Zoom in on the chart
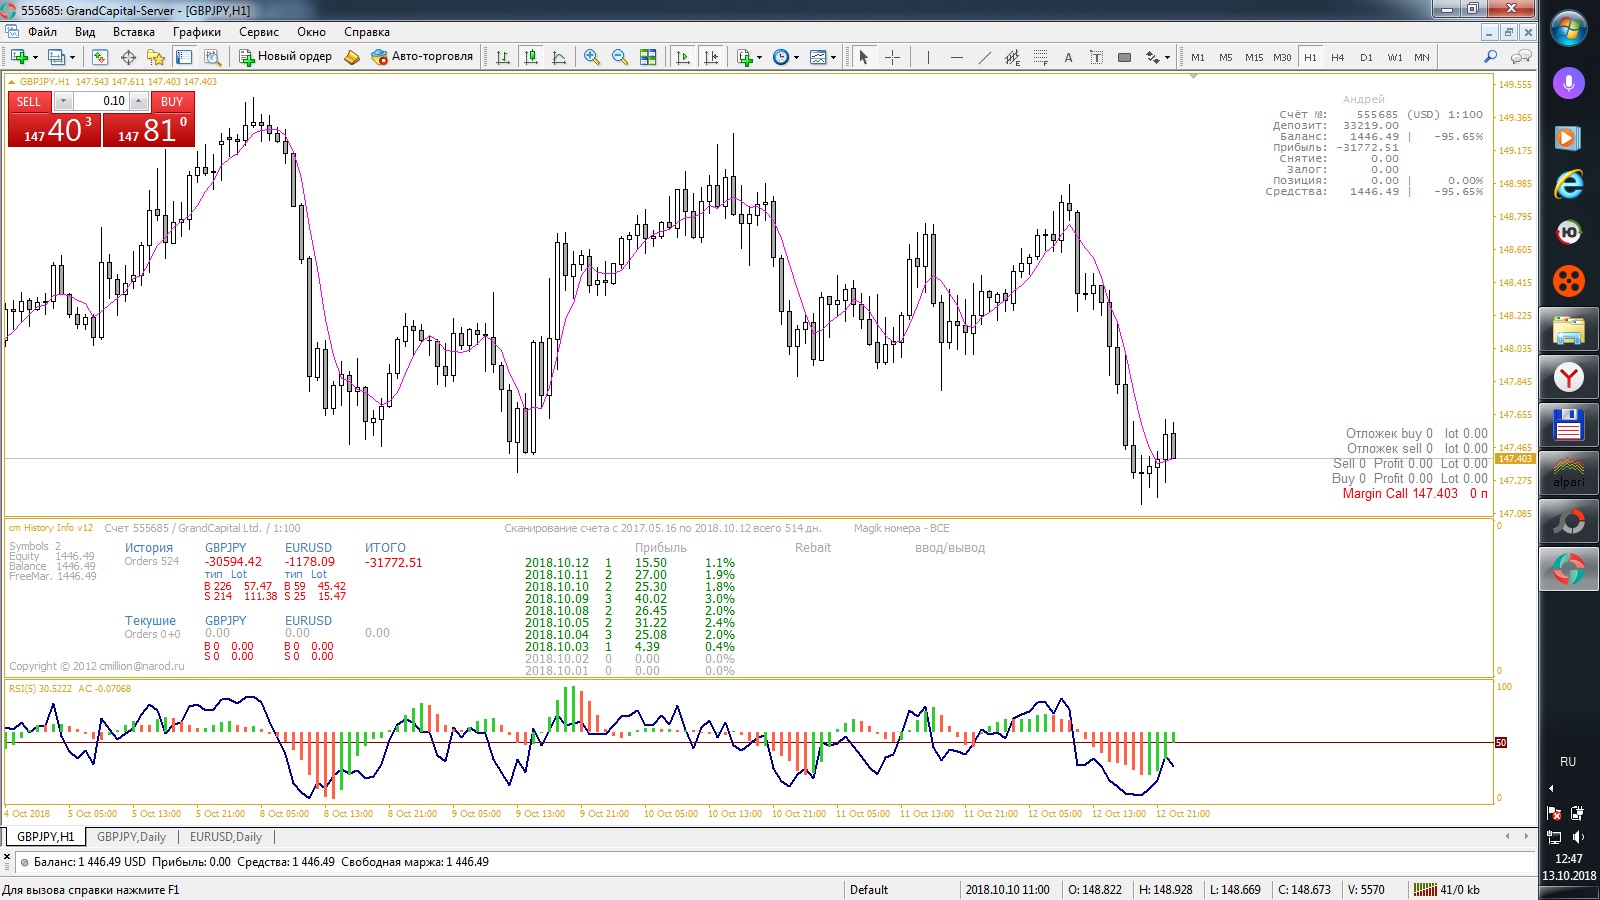 click(x=592, y=57)
